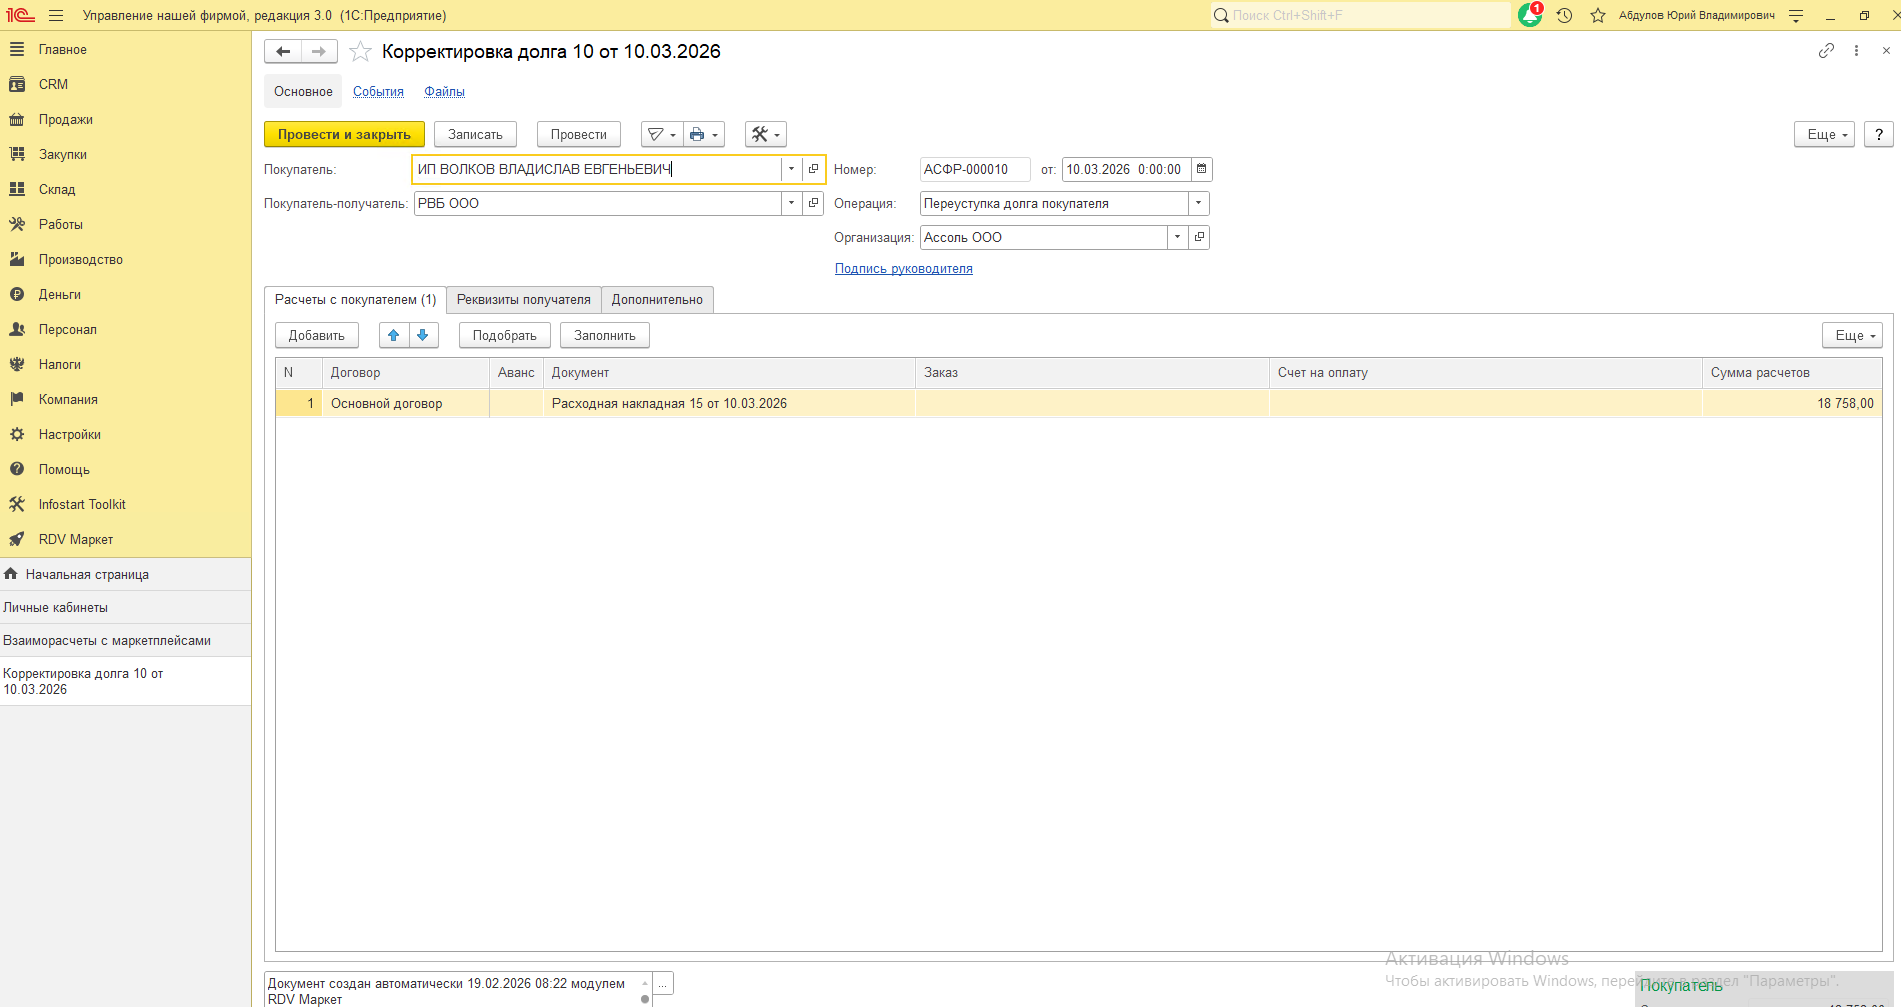This screenshot has height=1007, width=1901.
Task: Open the Покупатель-получатель record card
Action: click(813, 203)
